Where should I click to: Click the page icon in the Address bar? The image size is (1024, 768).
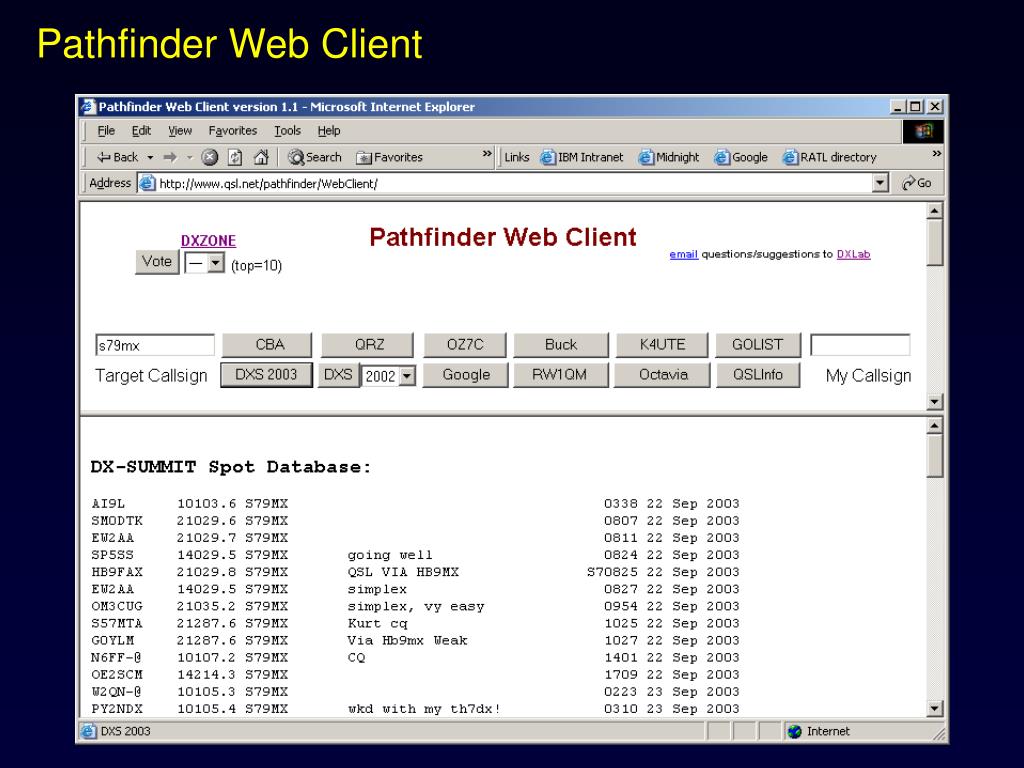point(148,184)
